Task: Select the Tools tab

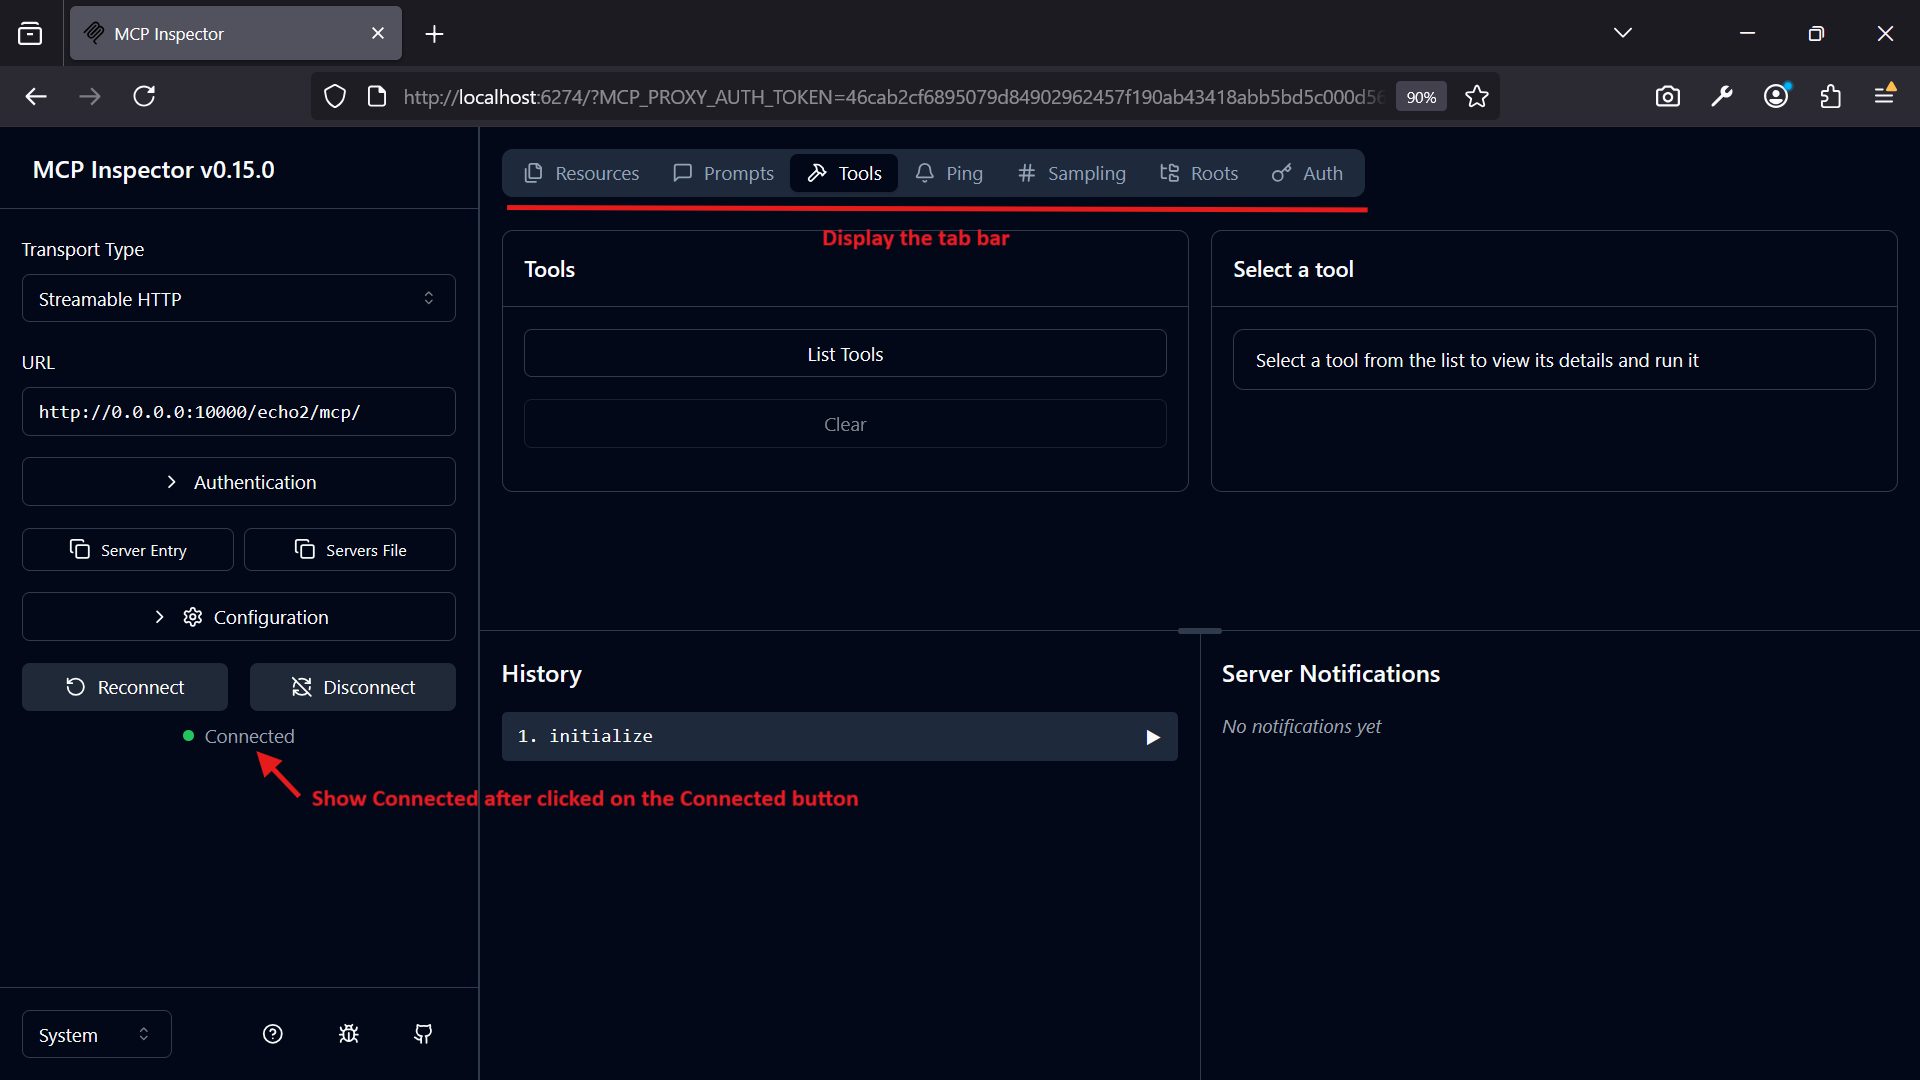Action: [x=844, y=173]
